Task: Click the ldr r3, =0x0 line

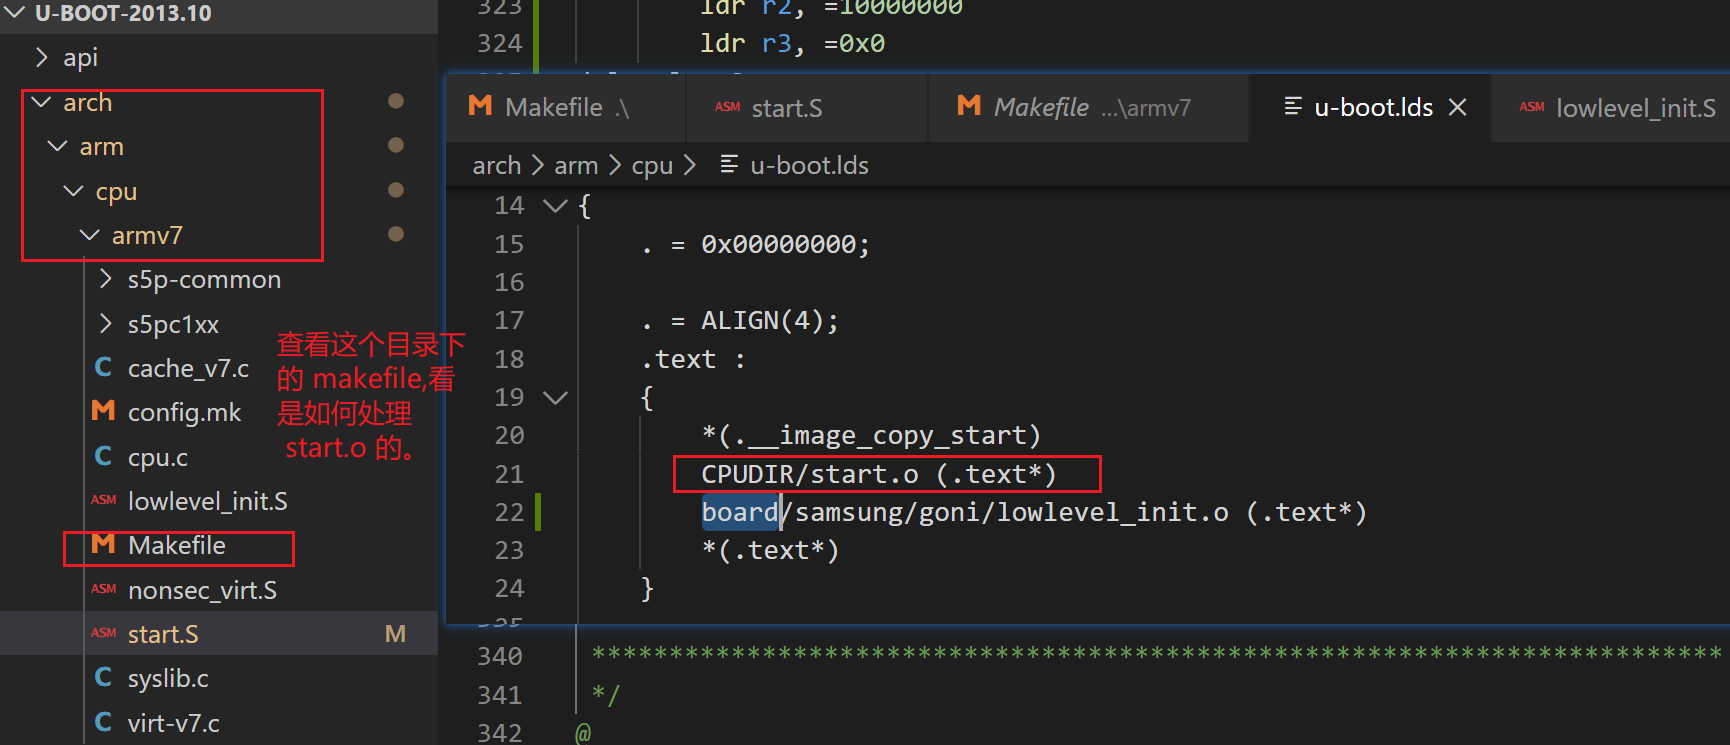Action: (792, 43)
